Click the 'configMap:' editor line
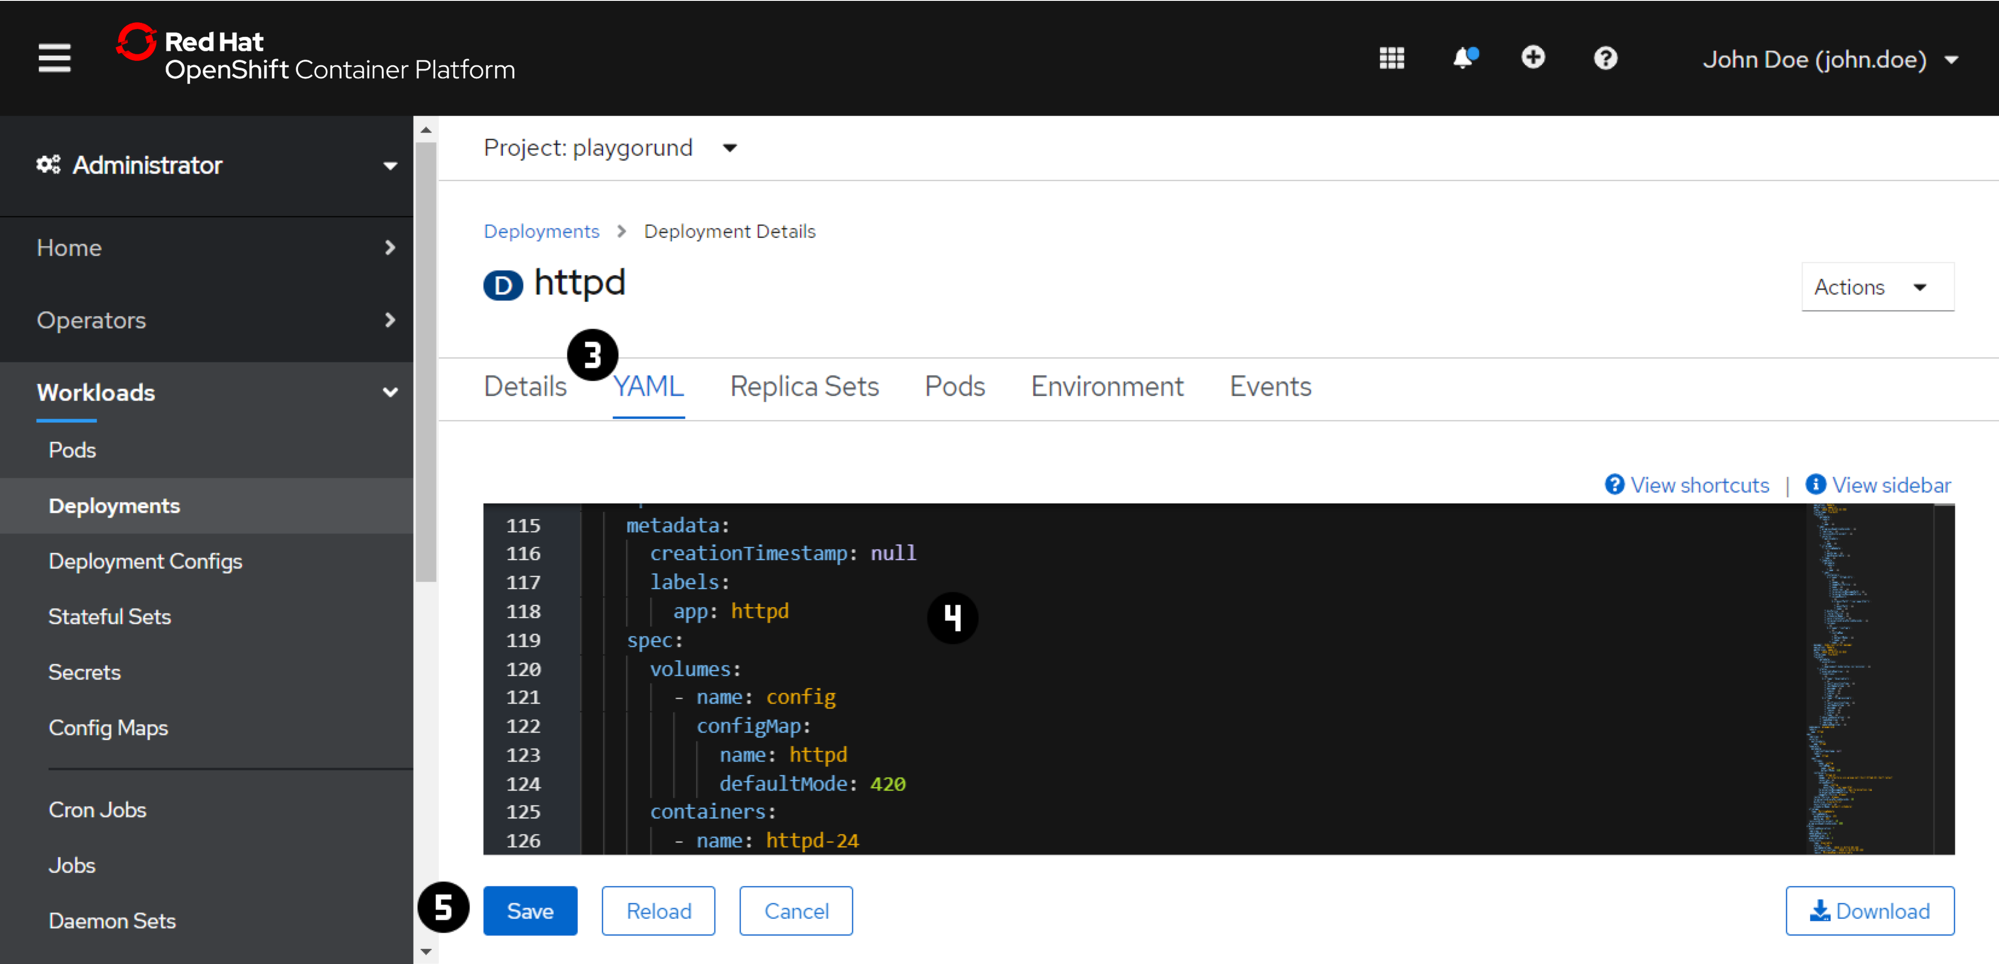1999x964 pixels. coord(754,726)
